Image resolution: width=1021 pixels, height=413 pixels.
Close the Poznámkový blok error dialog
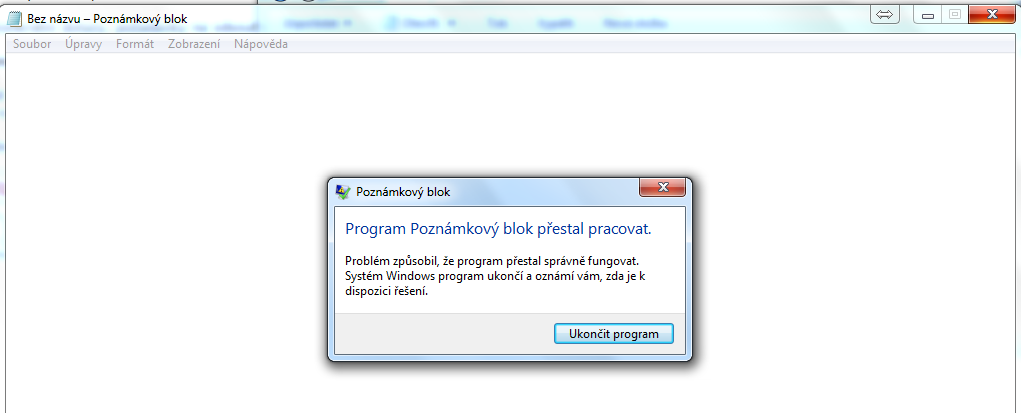coord(662,188)
